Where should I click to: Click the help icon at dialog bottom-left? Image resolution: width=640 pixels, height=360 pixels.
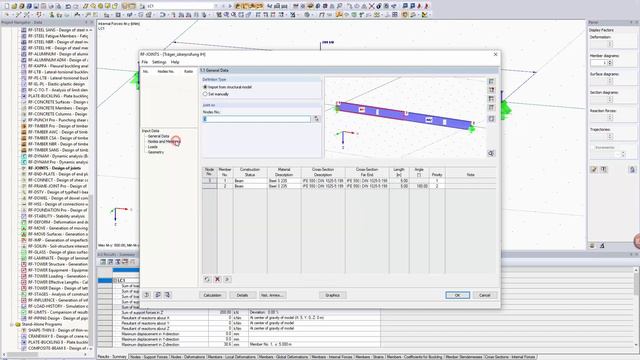(147, 295)
